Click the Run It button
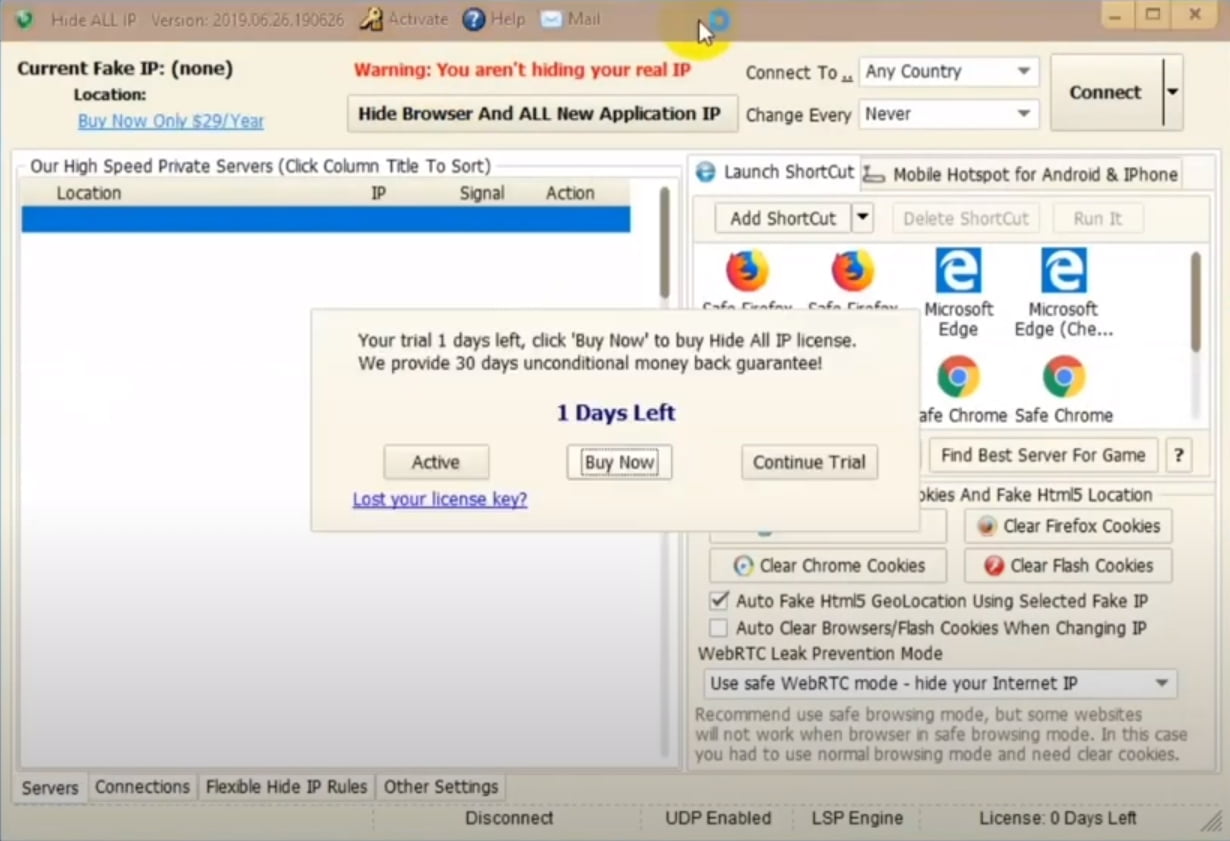Viewport: 1230px width, 841px height. coord(1098,218)
